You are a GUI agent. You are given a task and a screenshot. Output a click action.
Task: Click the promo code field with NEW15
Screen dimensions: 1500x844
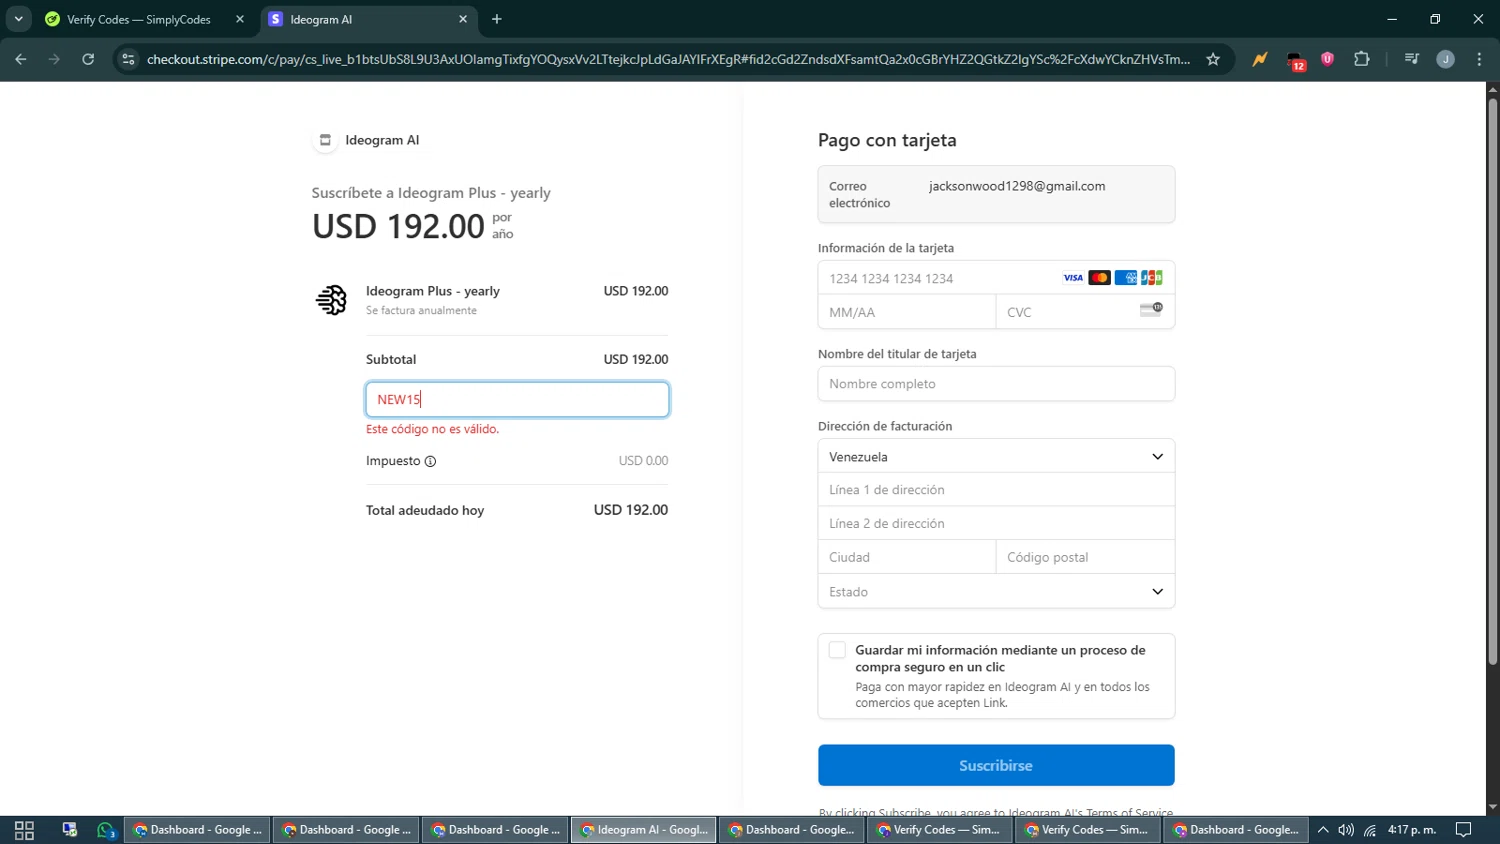pos(517,399)
